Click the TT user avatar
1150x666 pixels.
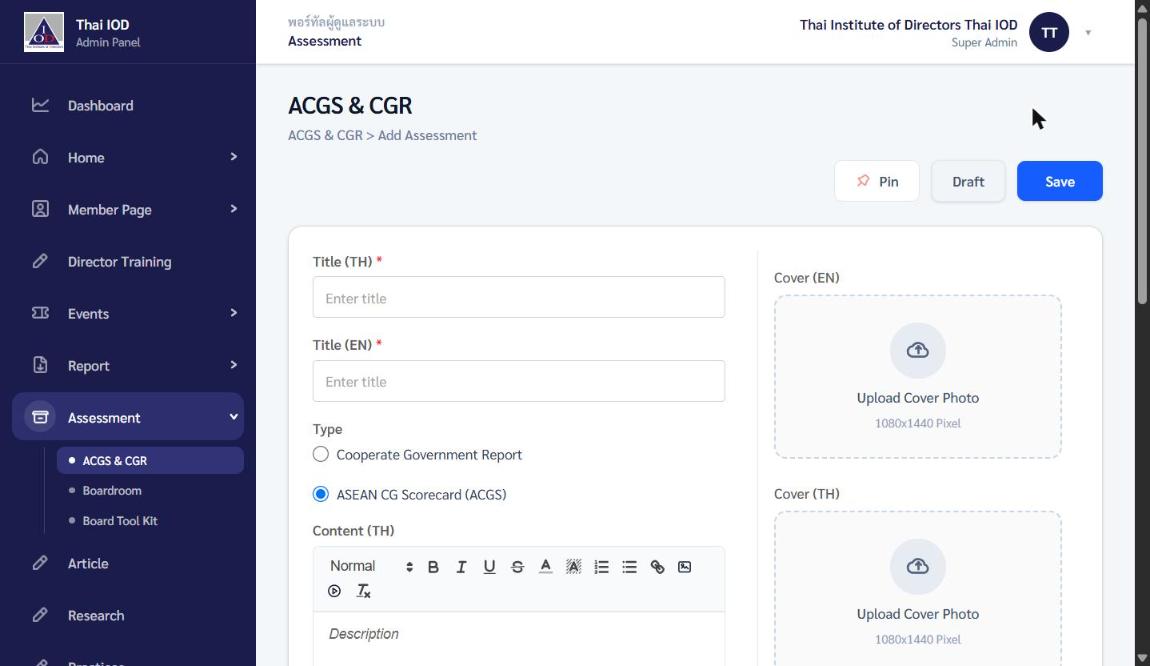click(x=1049, y=32)
